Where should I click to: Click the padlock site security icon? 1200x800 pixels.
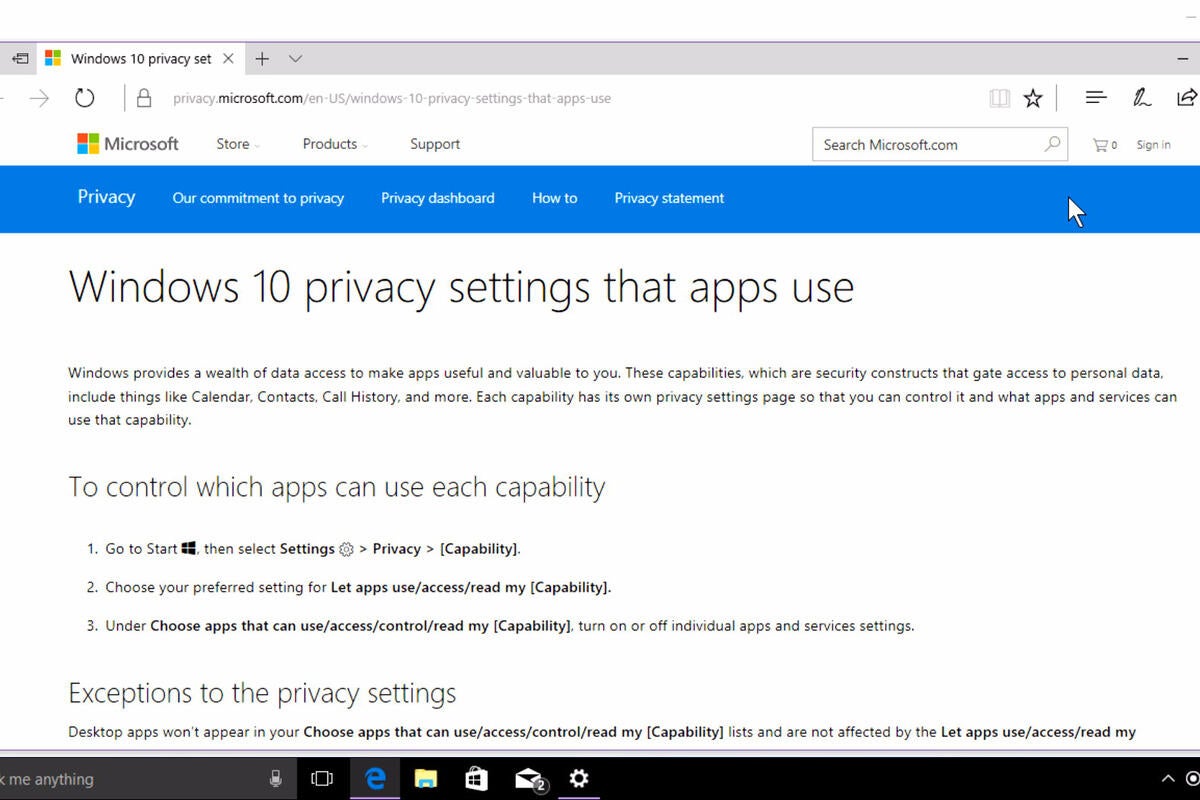point(144,98)
